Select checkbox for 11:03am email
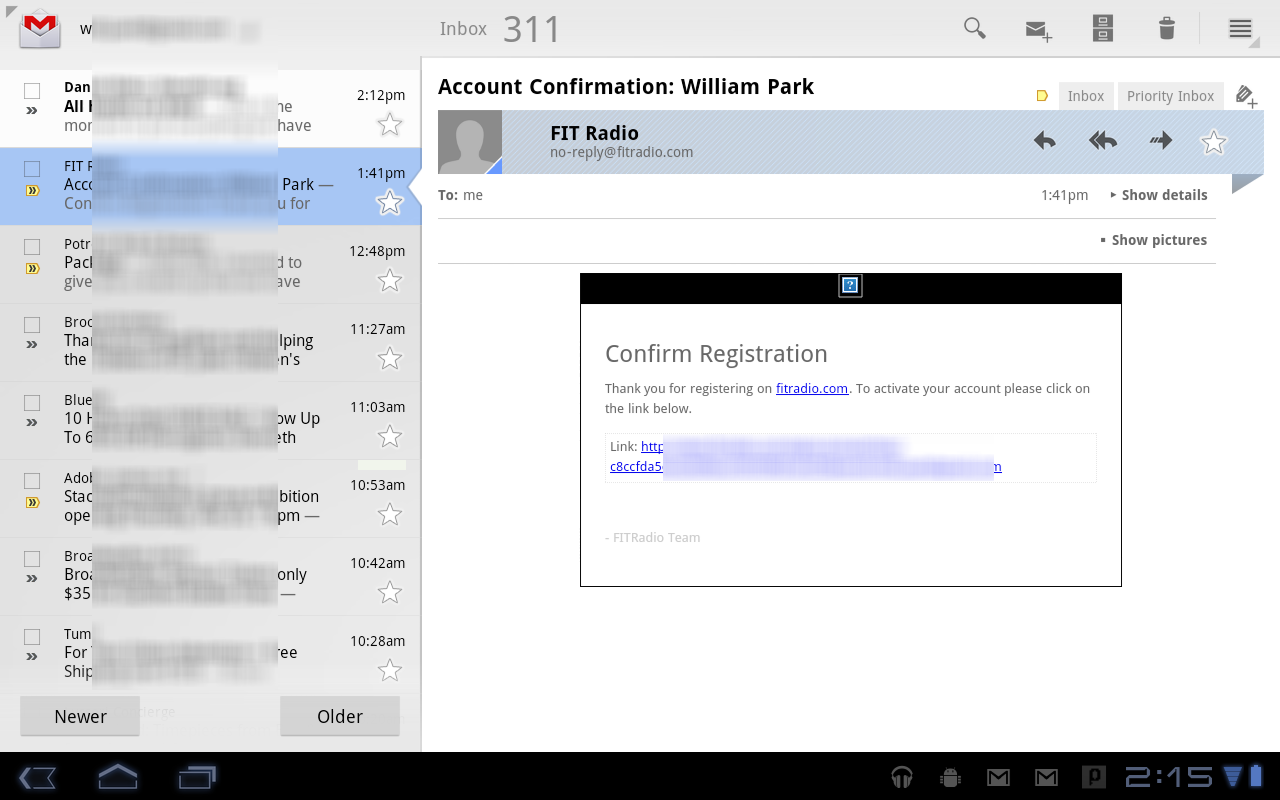The width and height of the screenshot is (1280, 800). coord(32,402)
